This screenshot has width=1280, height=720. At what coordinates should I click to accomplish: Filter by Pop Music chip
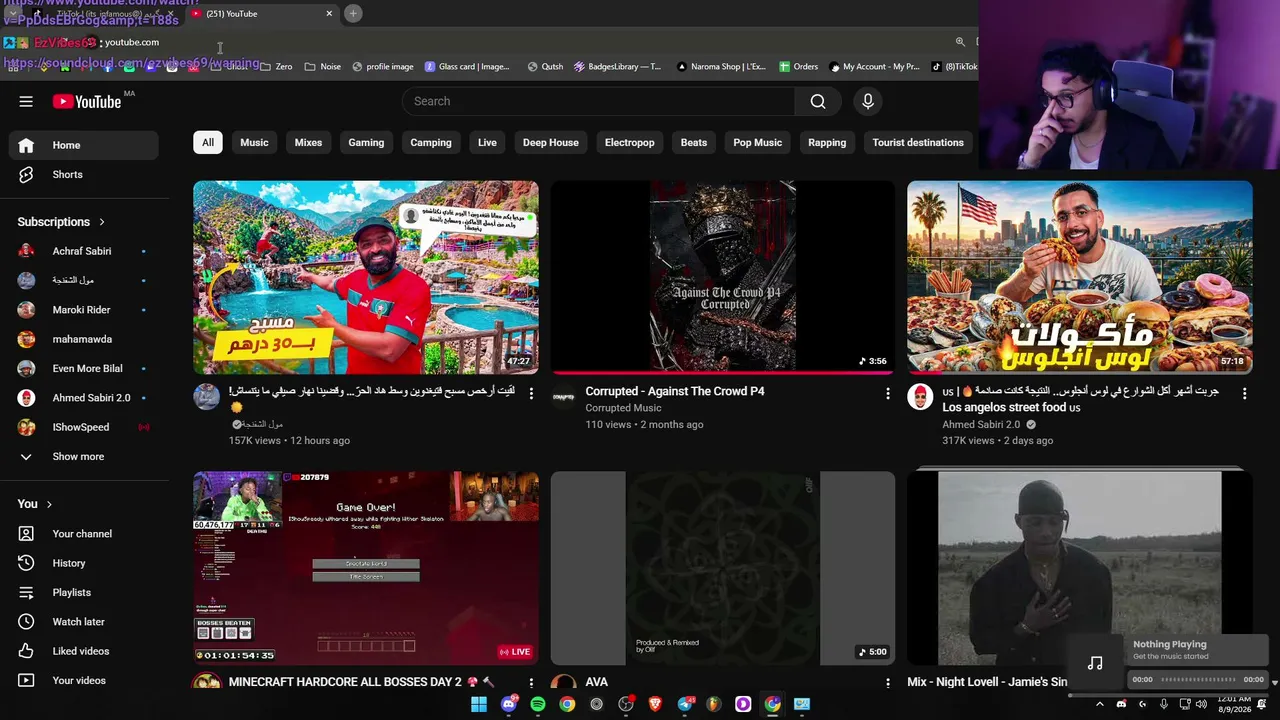(x=758, y=142)
